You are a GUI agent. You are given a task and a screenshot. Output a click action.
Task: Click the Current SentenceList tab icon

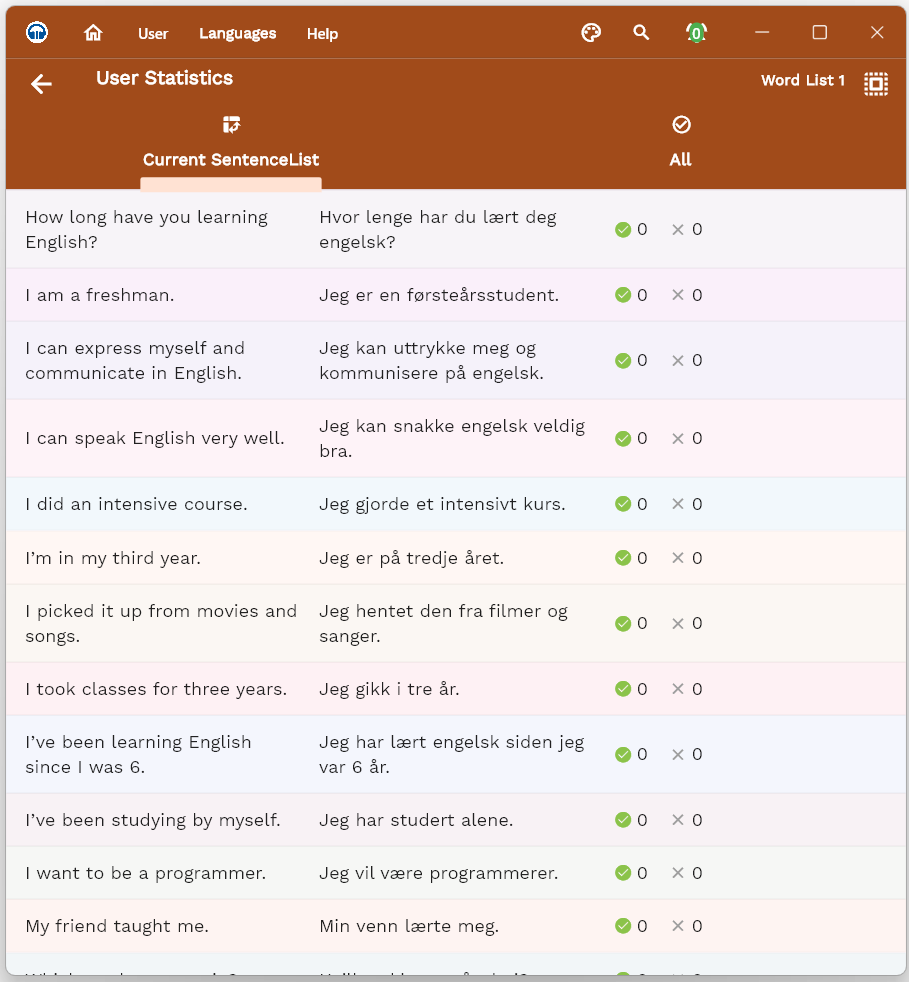click(x=232, y=125)
